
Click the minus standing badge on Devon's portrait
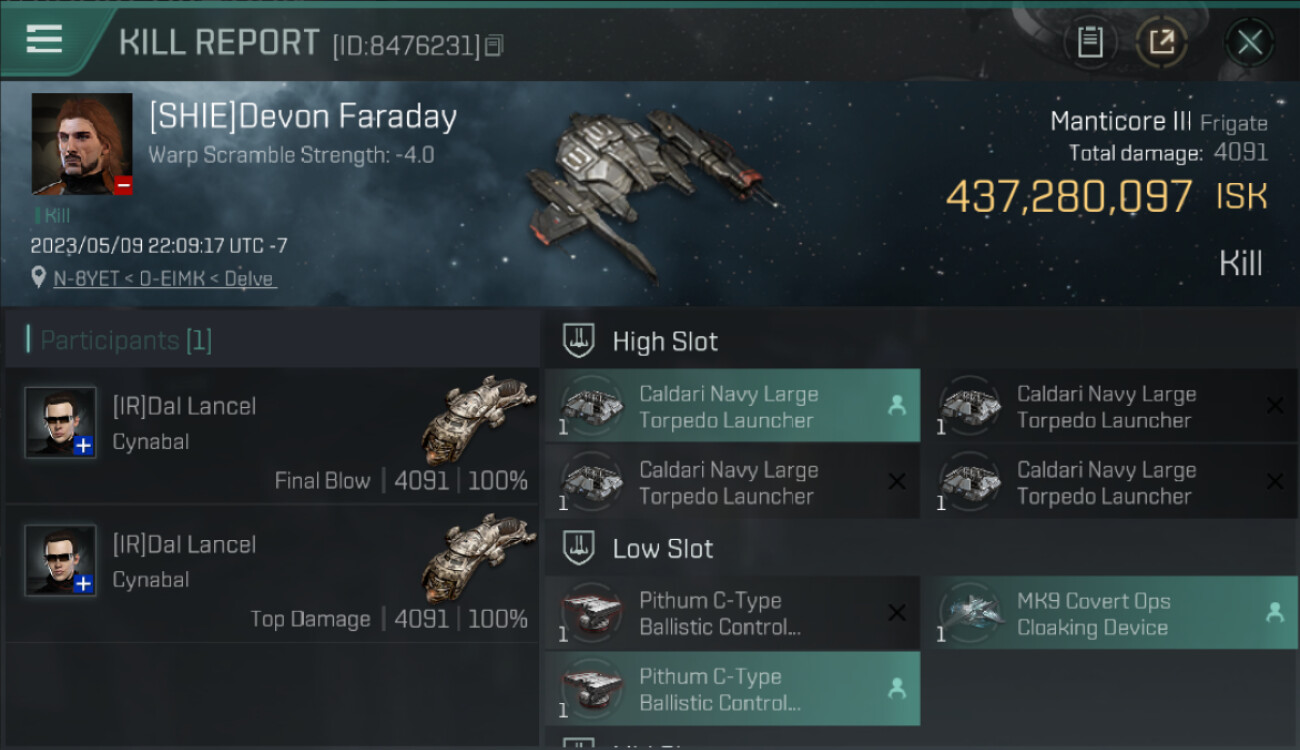coord(123,185)
